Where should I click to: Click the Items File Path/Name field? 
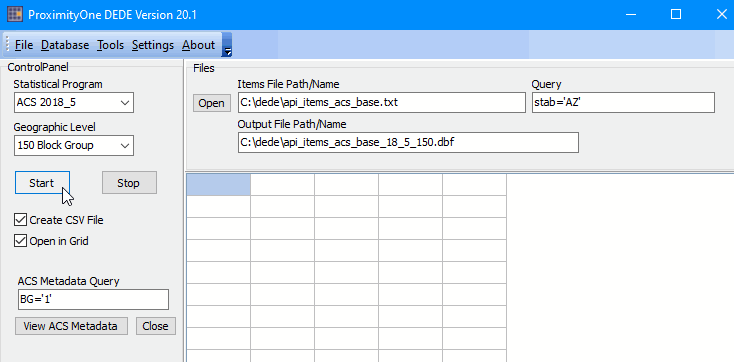click(382, 103)
